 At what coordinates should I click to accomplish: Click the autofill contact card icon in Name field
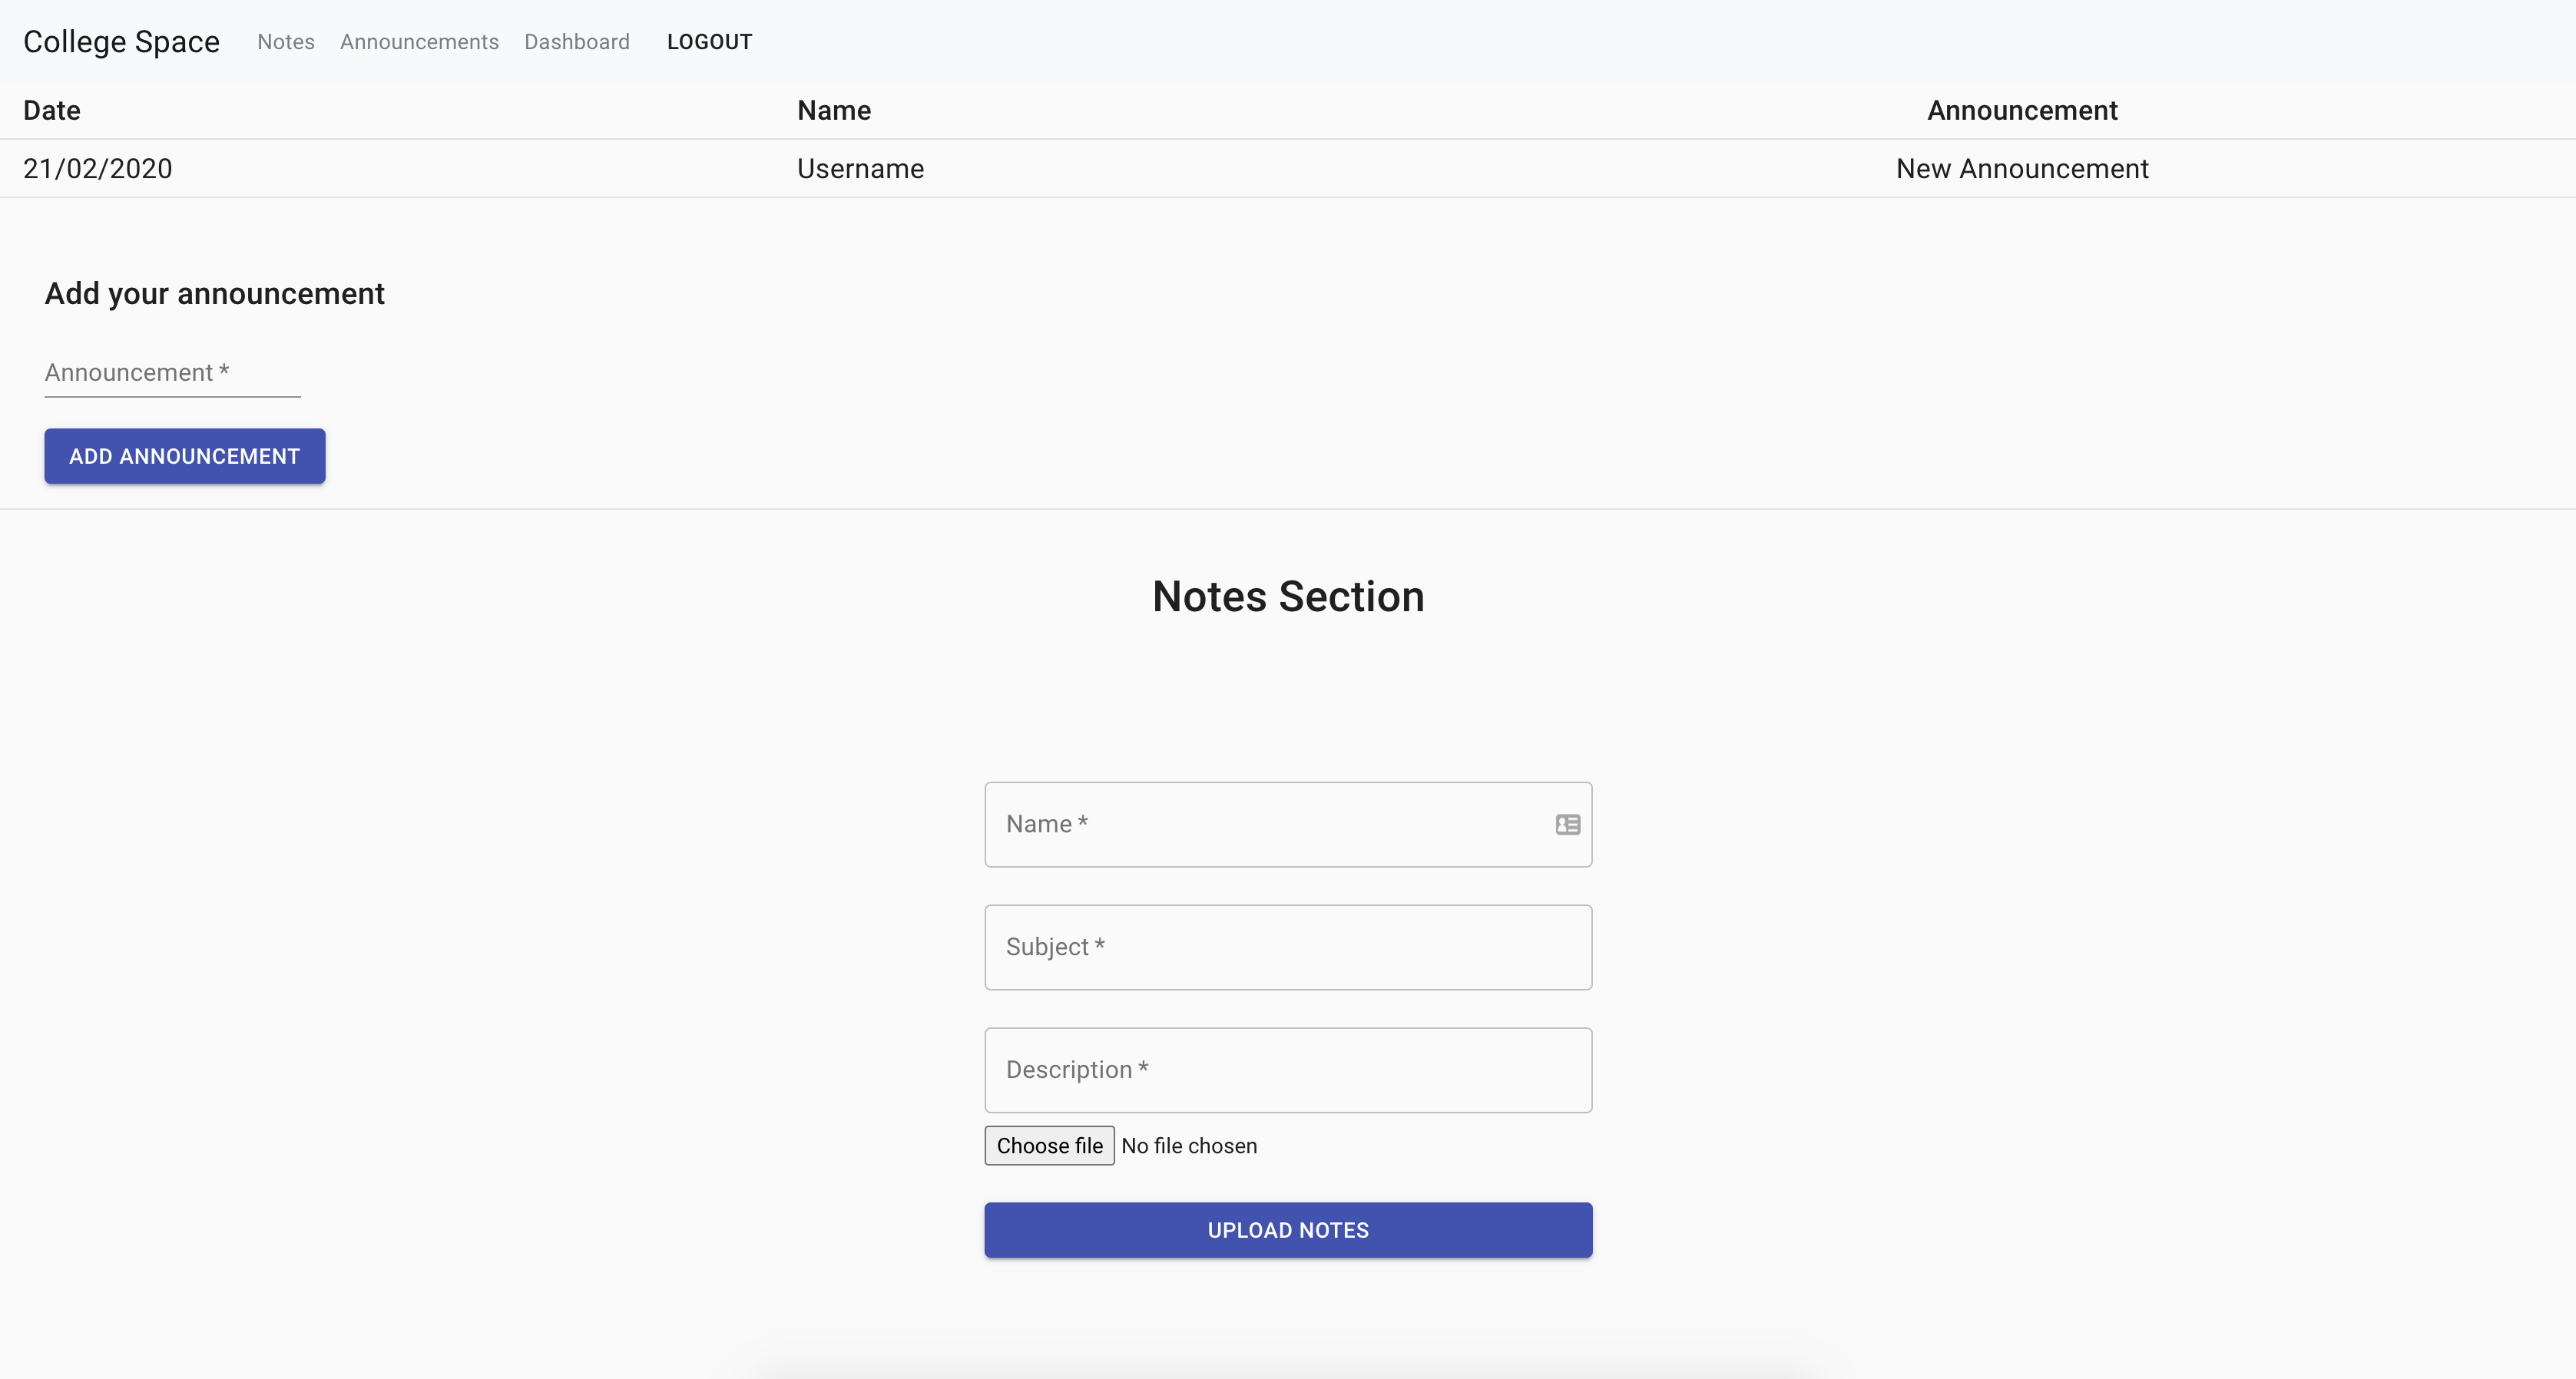pyautogui.click(x=1567, y=824)
